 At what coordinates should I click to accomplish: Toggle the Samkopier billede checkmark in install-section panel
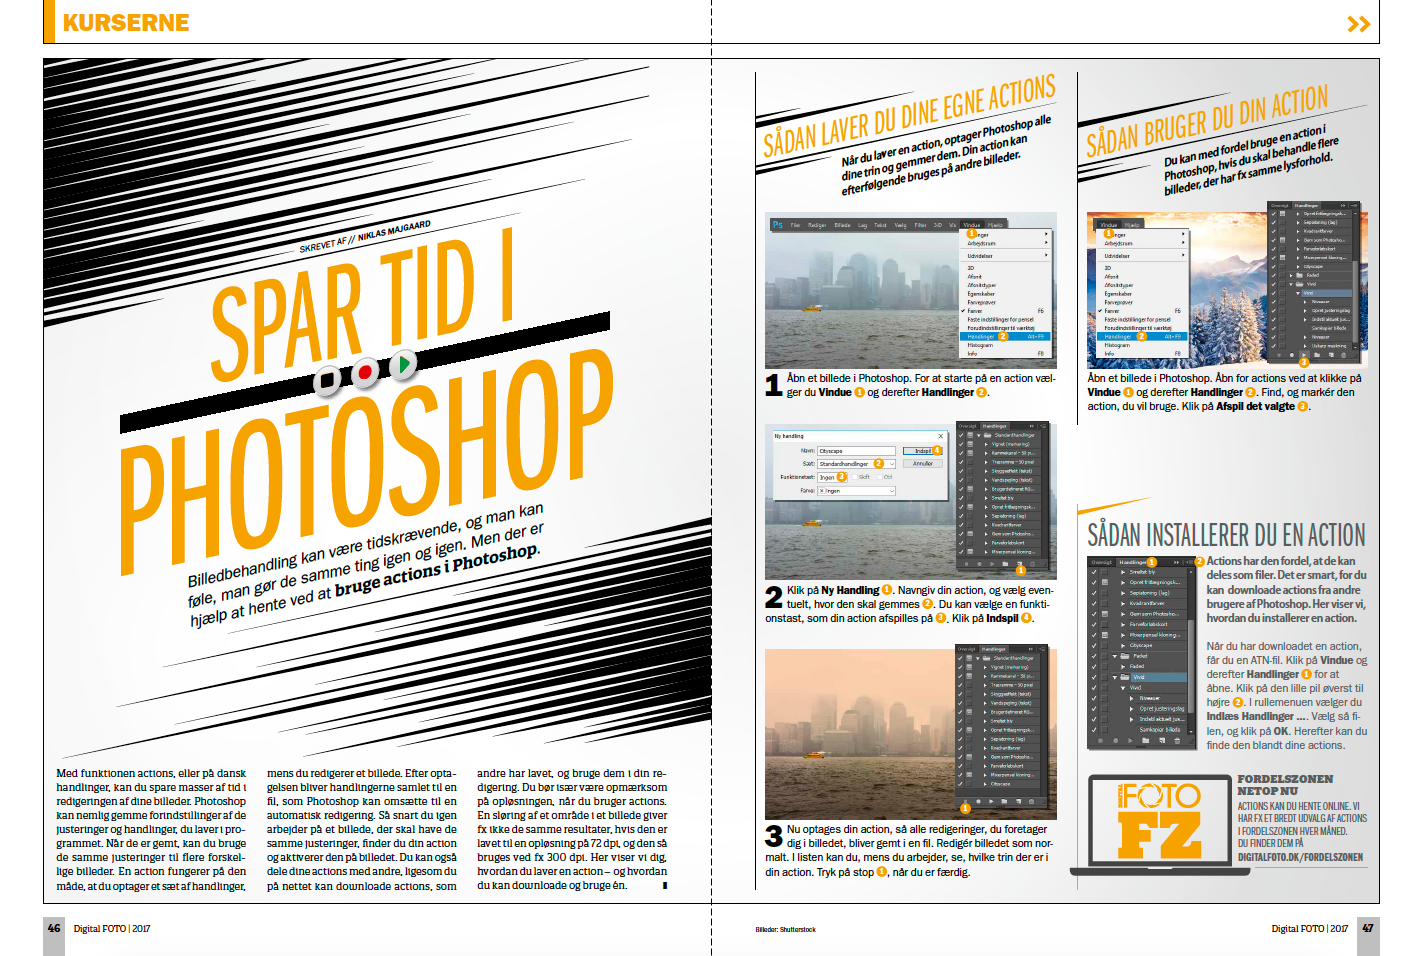1093,729
